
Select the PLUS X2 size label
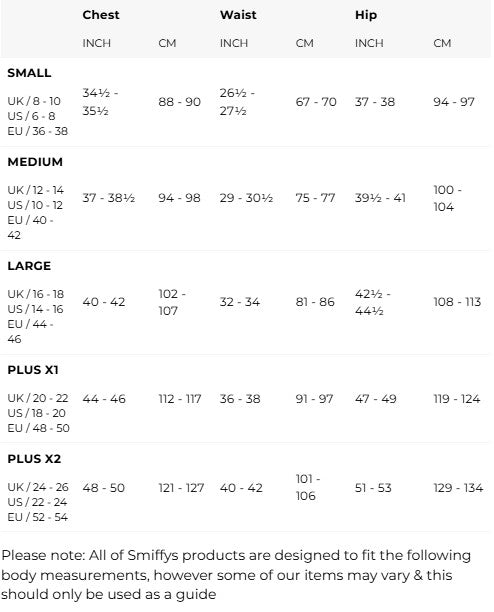point(34,459)
